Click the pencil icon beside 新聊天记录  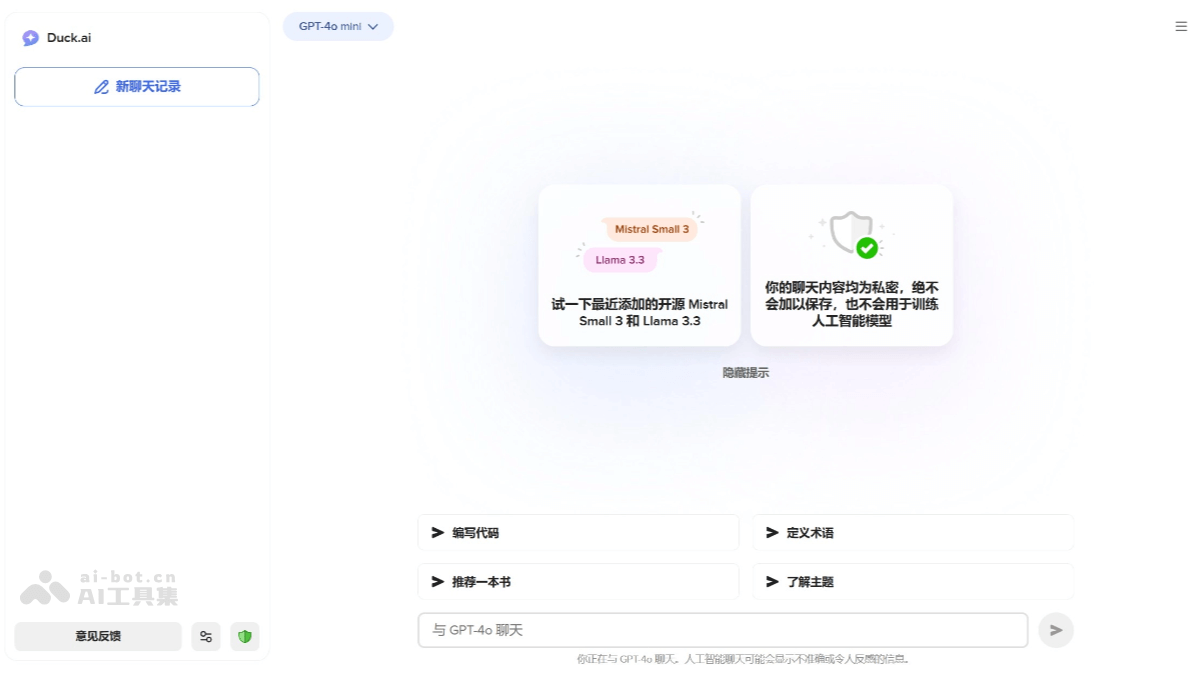pyautogui.click(x=101, y=87)
